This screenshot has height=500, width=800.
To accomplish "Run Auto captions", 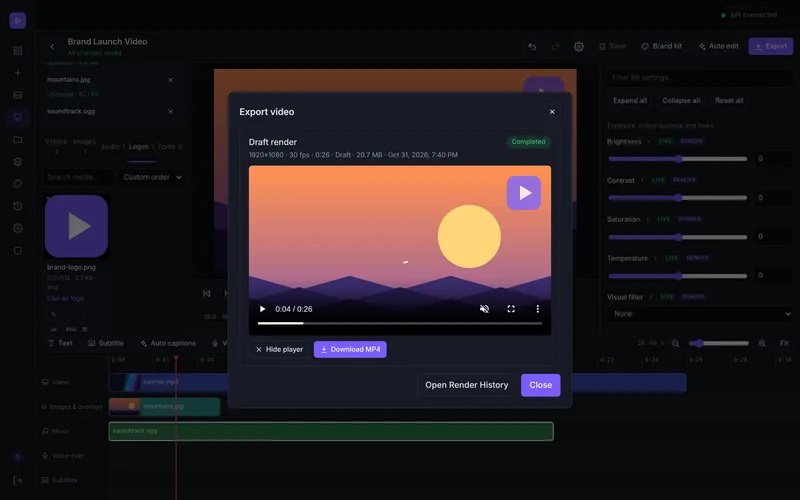I will click(168, 343).
